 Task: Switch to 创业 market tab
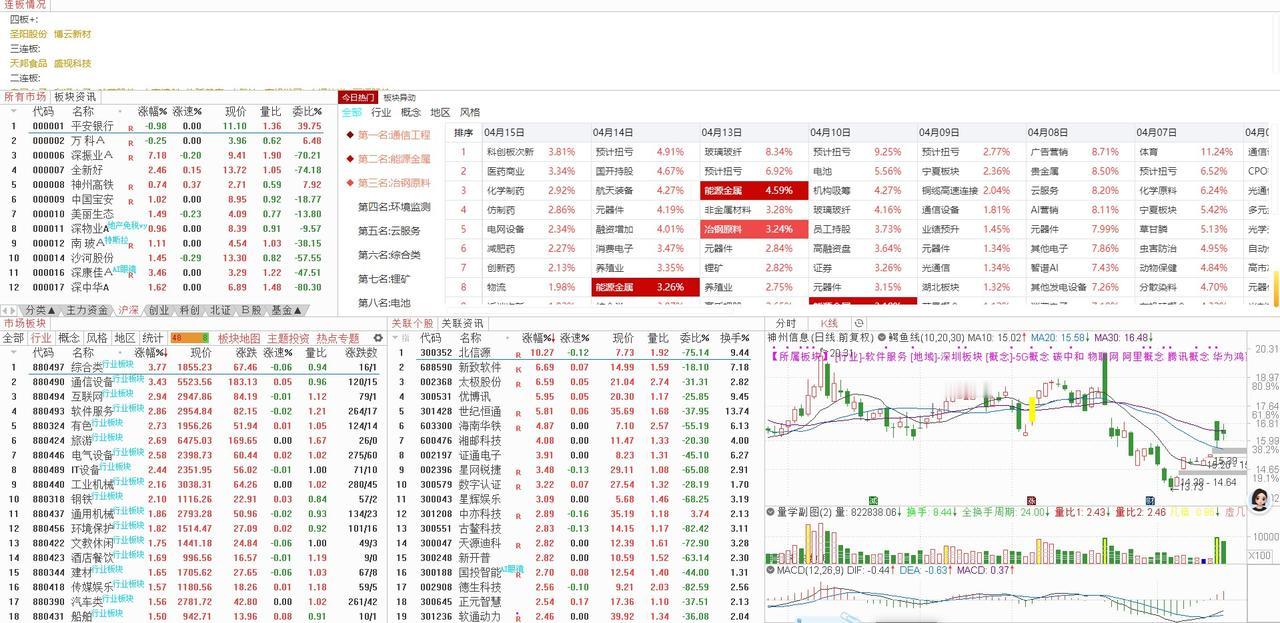point(158,310)
